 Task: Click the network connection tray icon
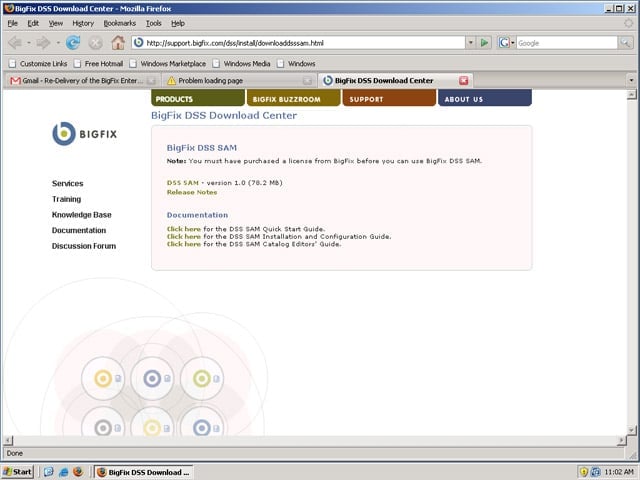tap(596, 472)
